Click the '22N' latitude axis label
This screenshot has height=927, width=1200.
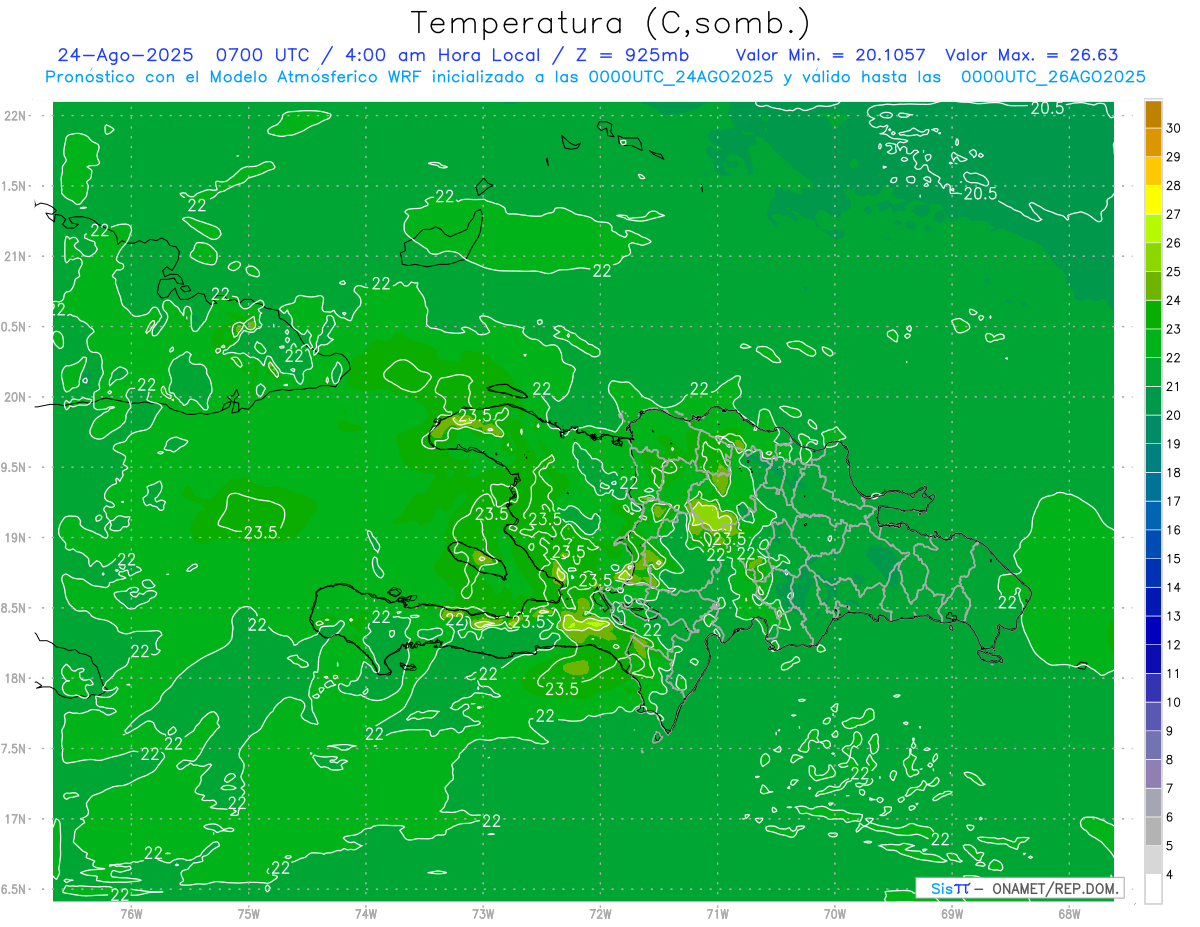point(14,116)
